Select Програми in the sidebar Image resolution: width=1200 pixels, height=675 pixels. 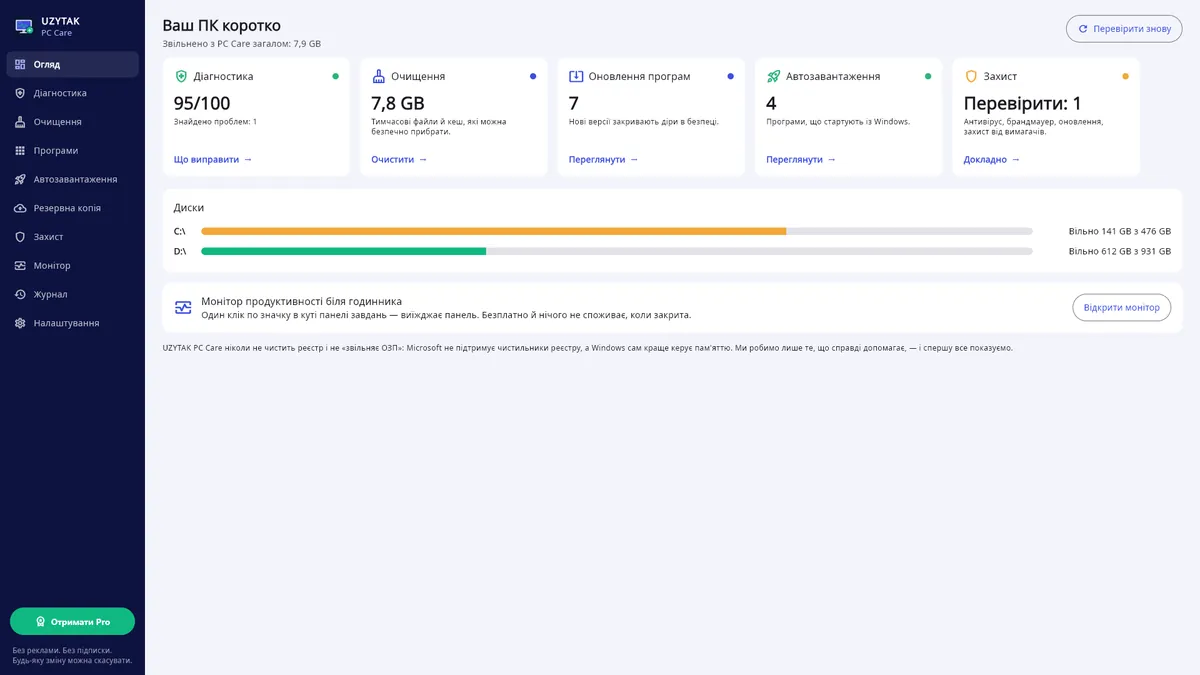tap(72, 151)
